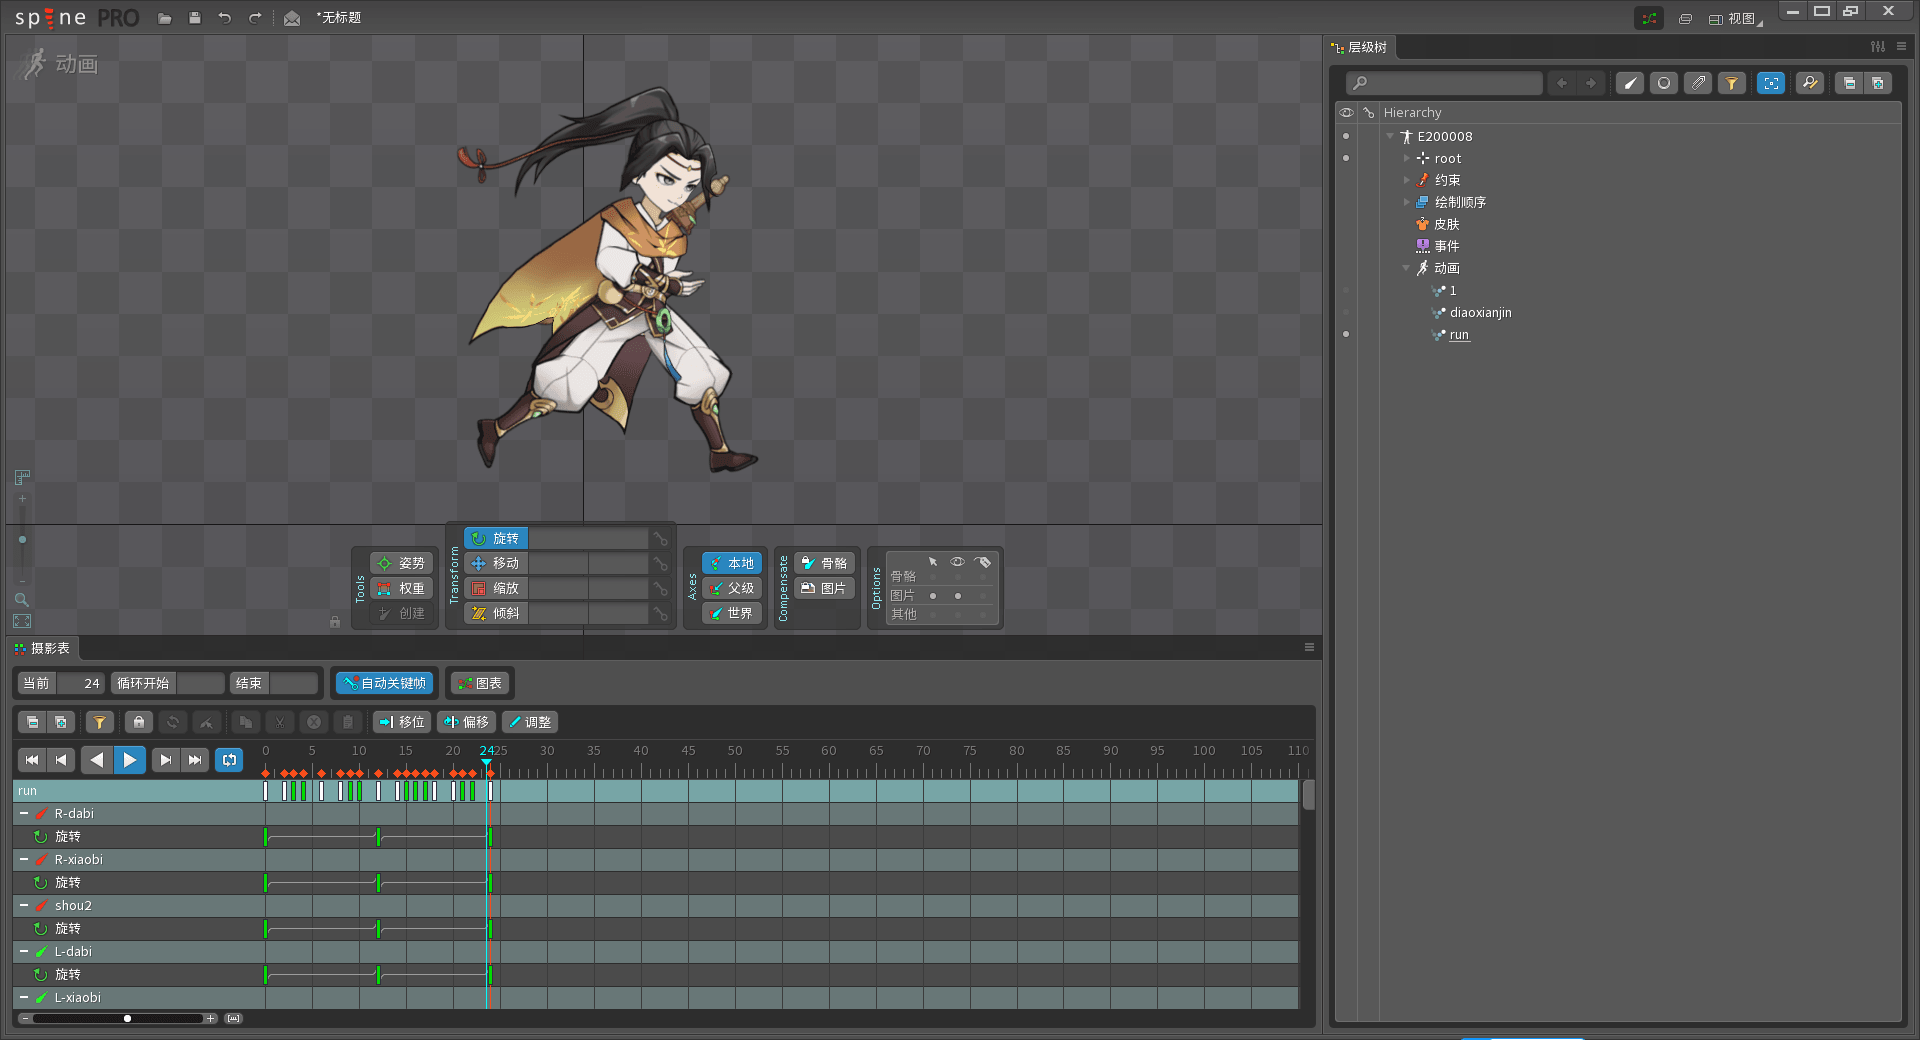Click the envelope icon in title bar

click(x=292, y=18)
